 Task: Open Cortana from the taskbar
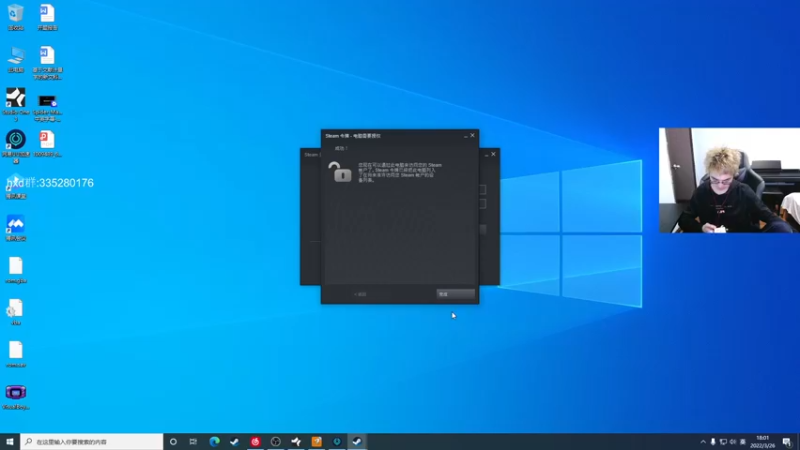click(173, 442)
